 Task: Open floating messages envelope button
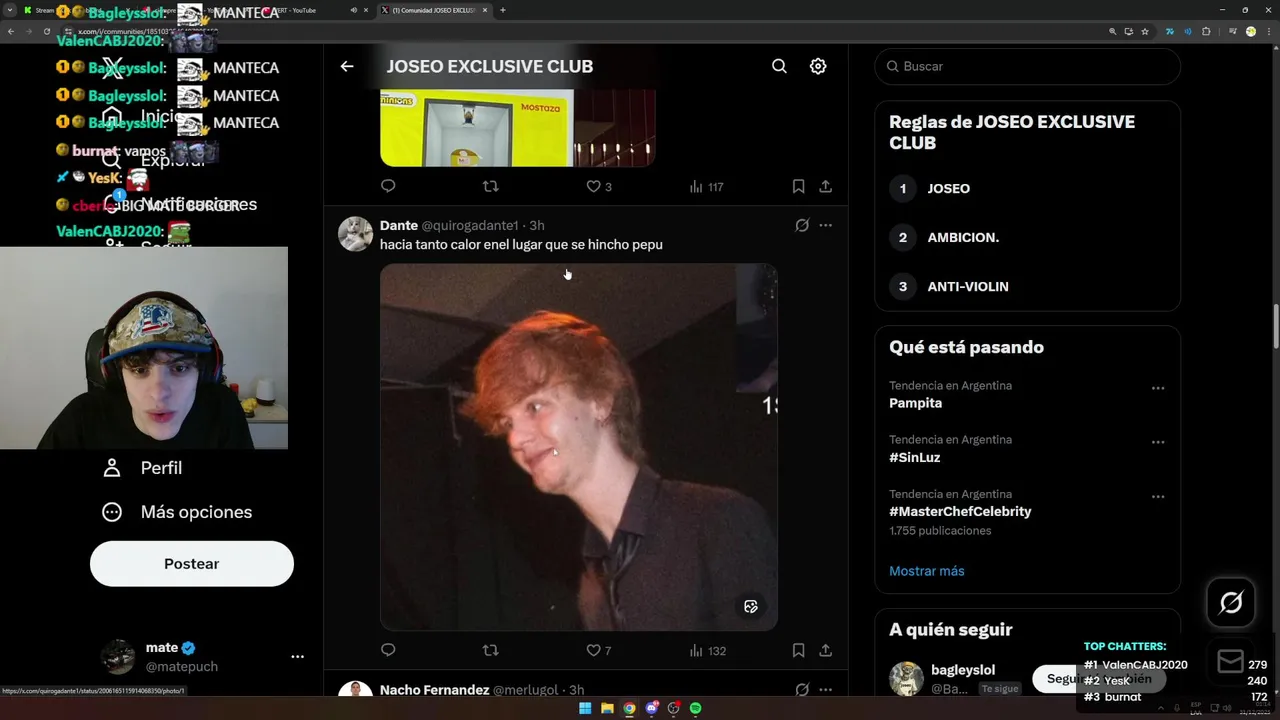point(1231,661)
